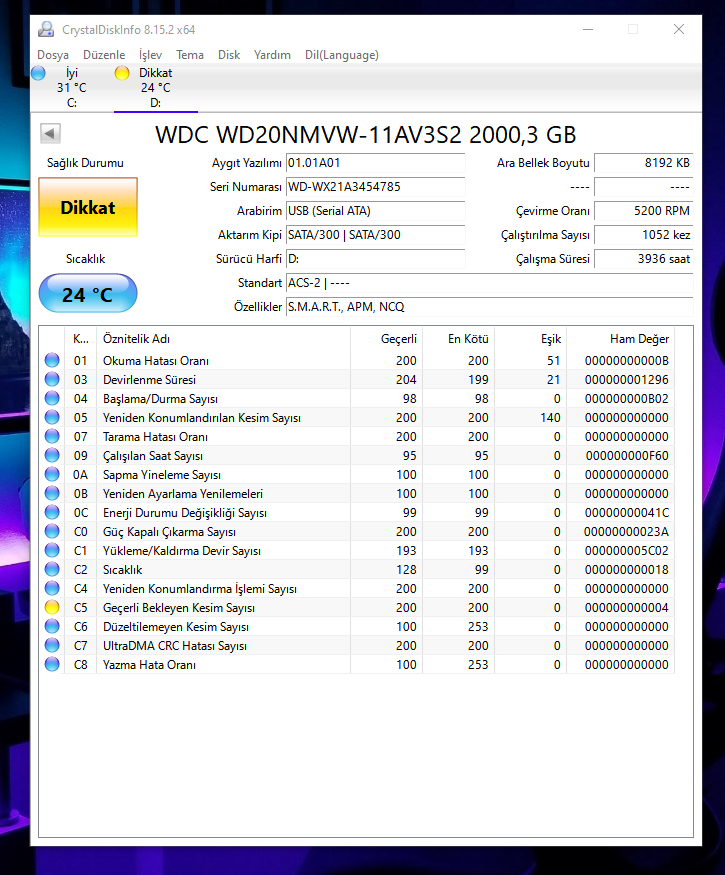This screenshot has height=875, width=725.
Task: Click the Çalışma Süresi value 3936 saat
Action: click(x=644, y=259)
